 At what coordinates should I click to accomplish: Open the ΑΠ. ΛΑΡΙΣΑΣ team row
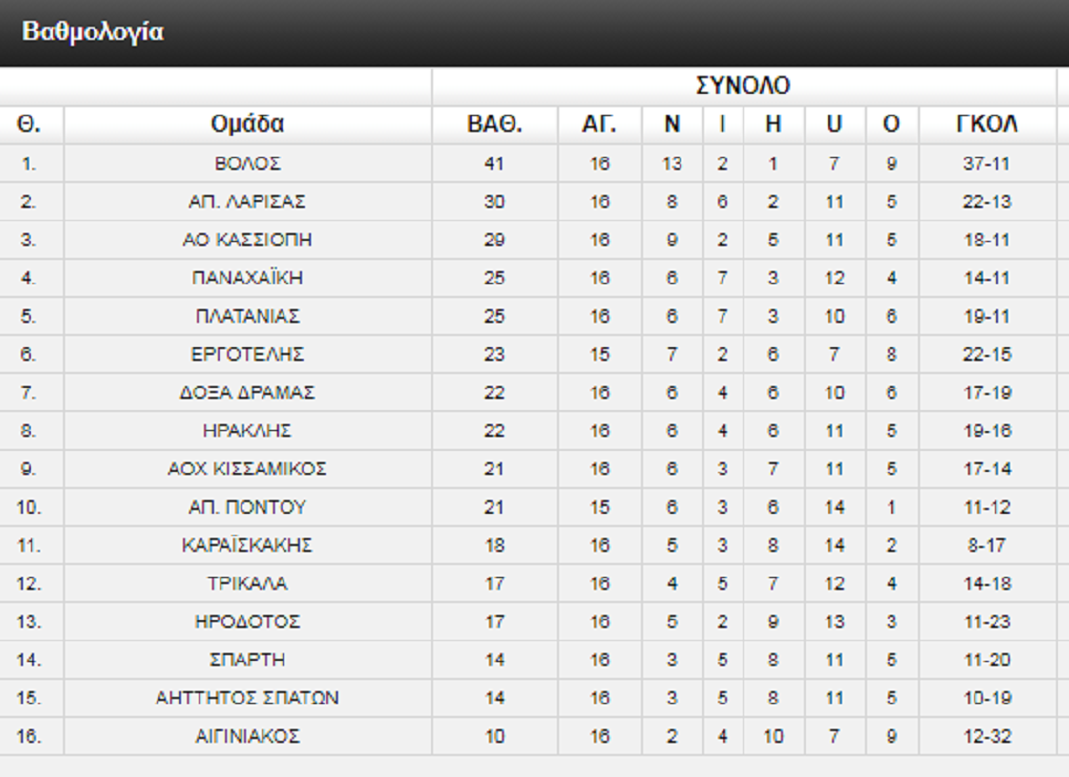tap(247, 202)
